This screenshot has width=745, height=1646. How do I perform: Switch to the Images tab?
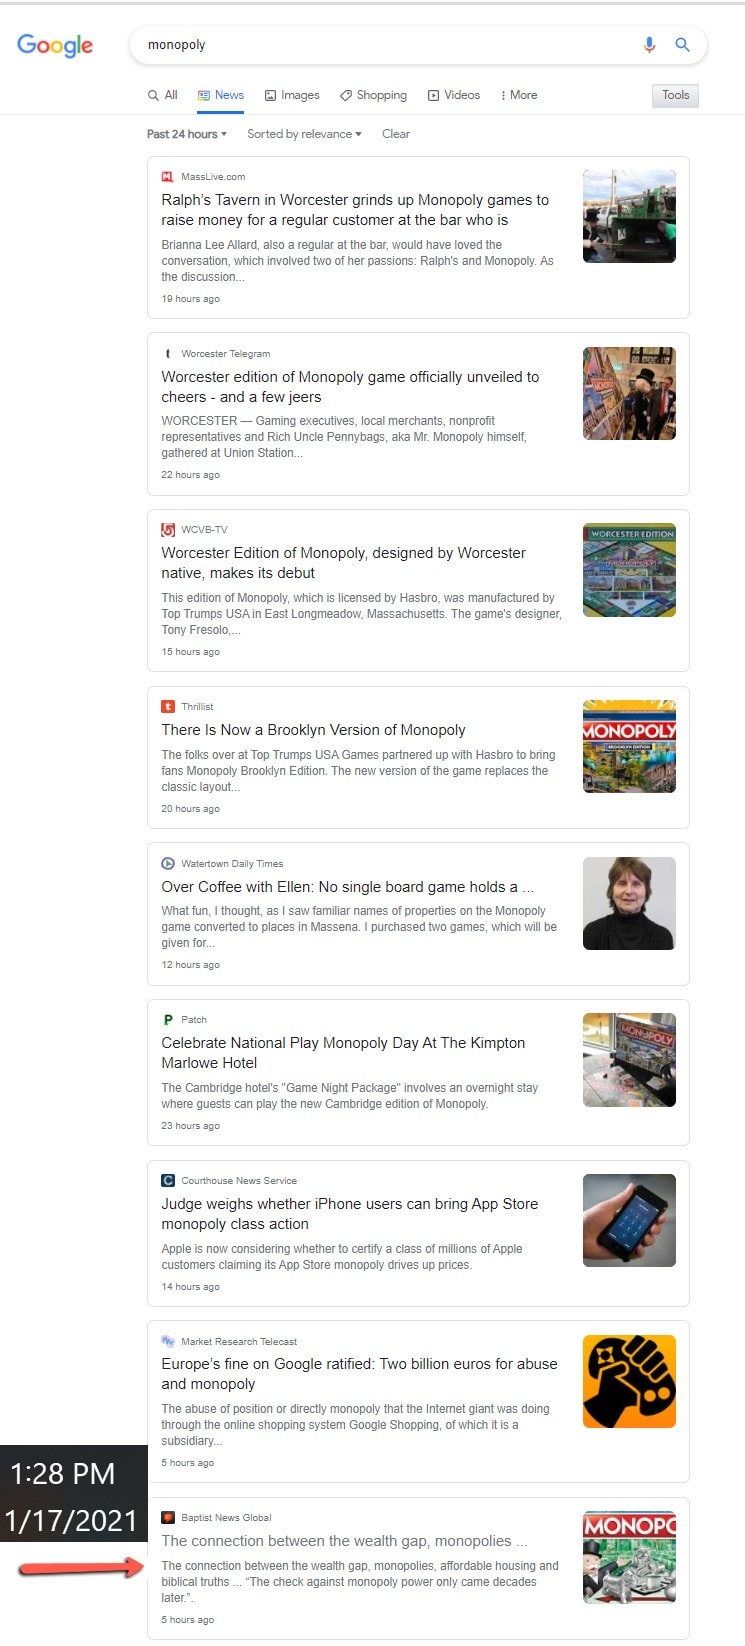[x=292, y=95]
